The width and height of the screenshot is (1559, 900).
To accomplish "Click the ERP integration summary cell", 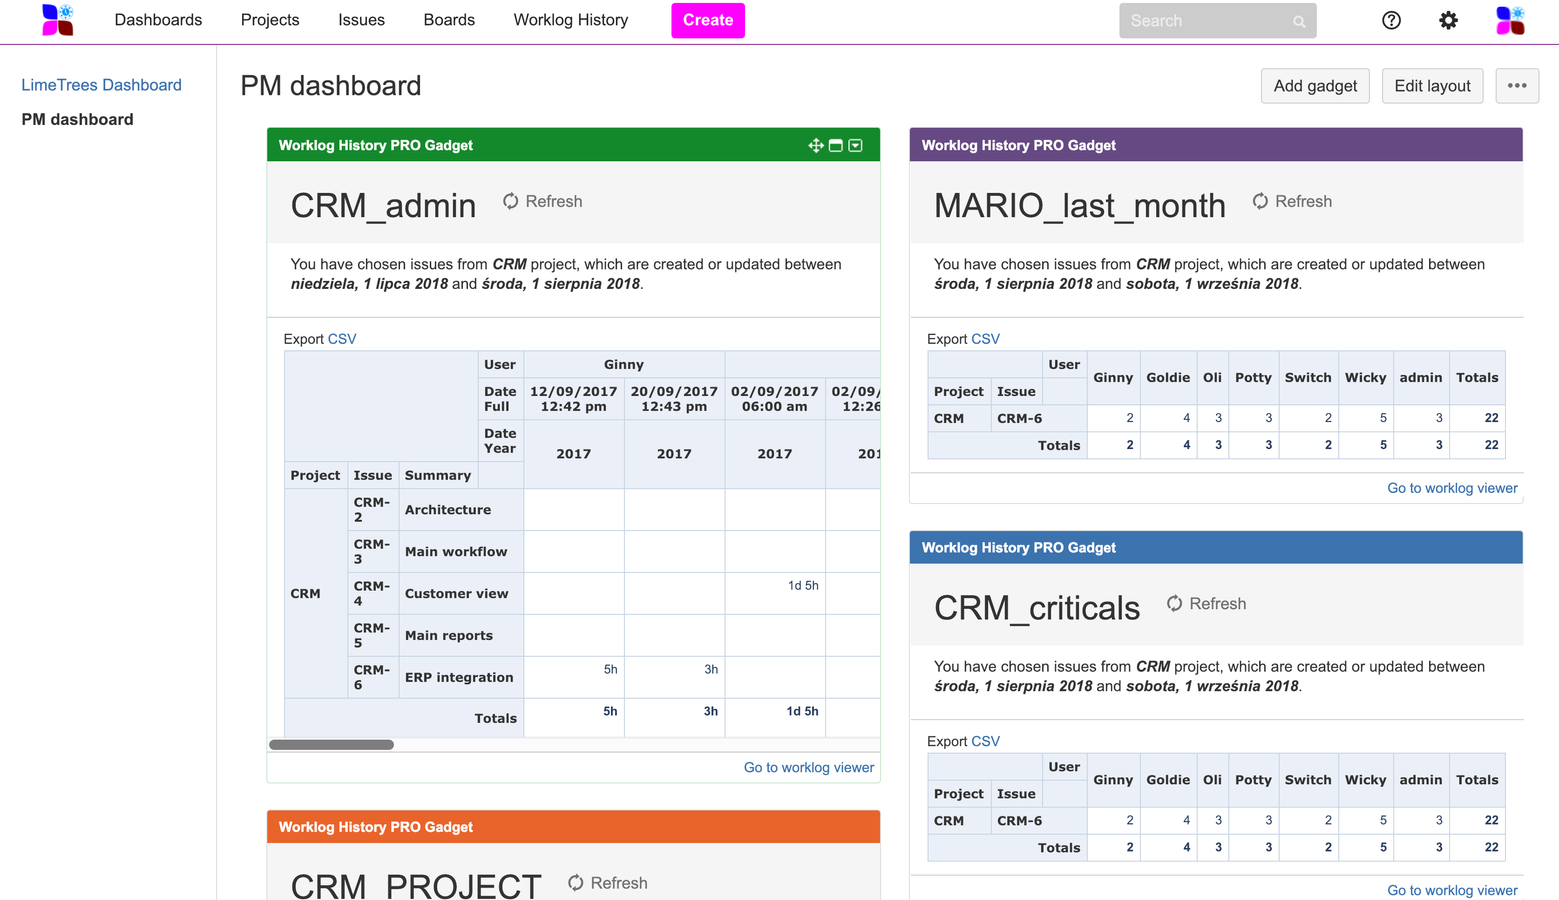I will [461, 678].
